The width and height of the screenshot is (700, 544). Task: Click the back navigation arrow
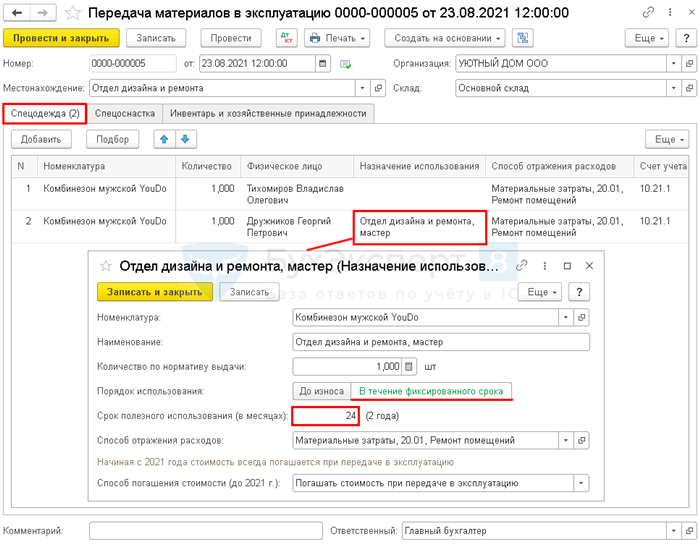pyautogui.click(x=17, y=13)
